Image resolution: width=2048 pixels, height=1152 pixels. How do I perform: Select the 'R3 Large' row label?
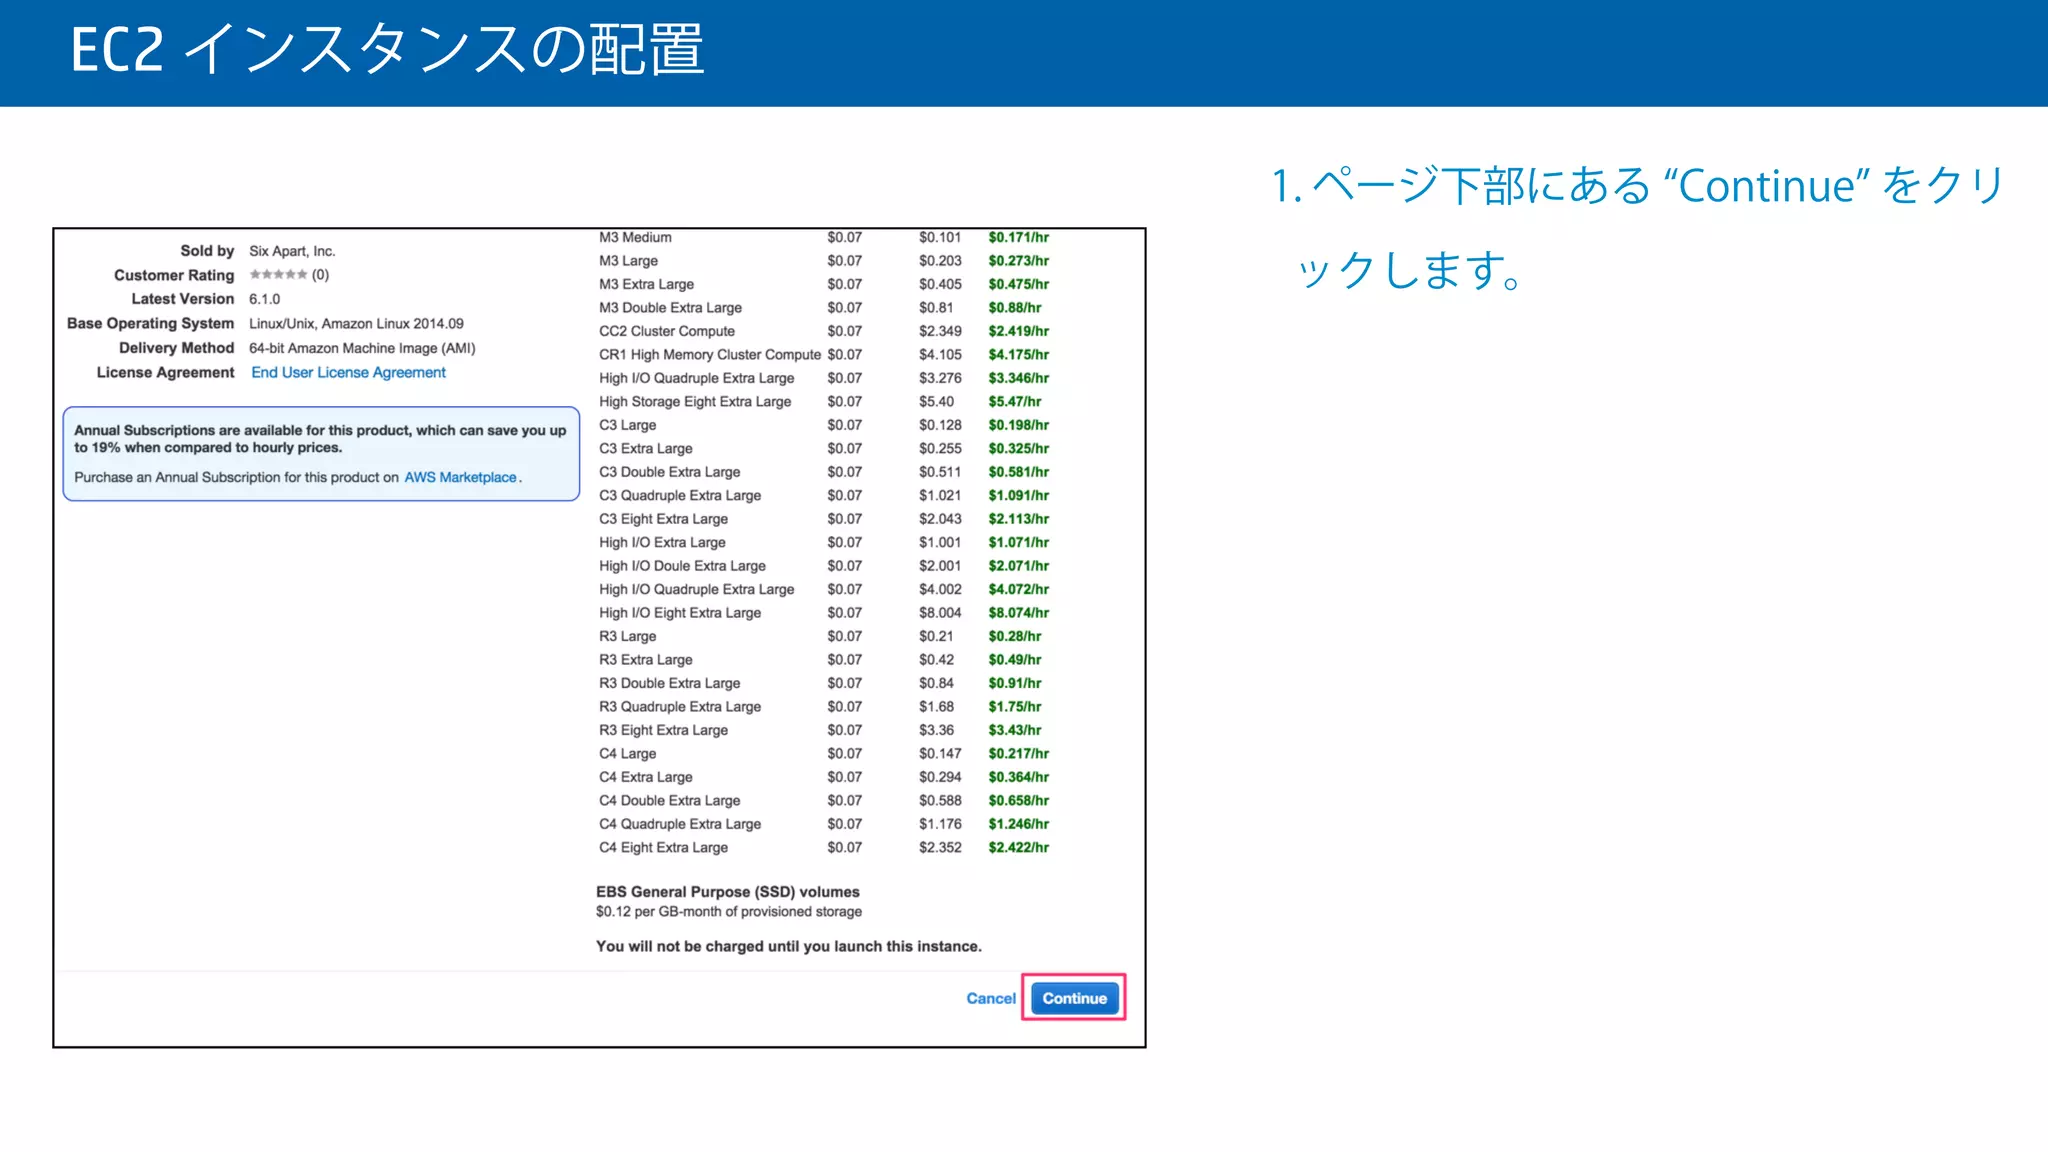(627, 637)
